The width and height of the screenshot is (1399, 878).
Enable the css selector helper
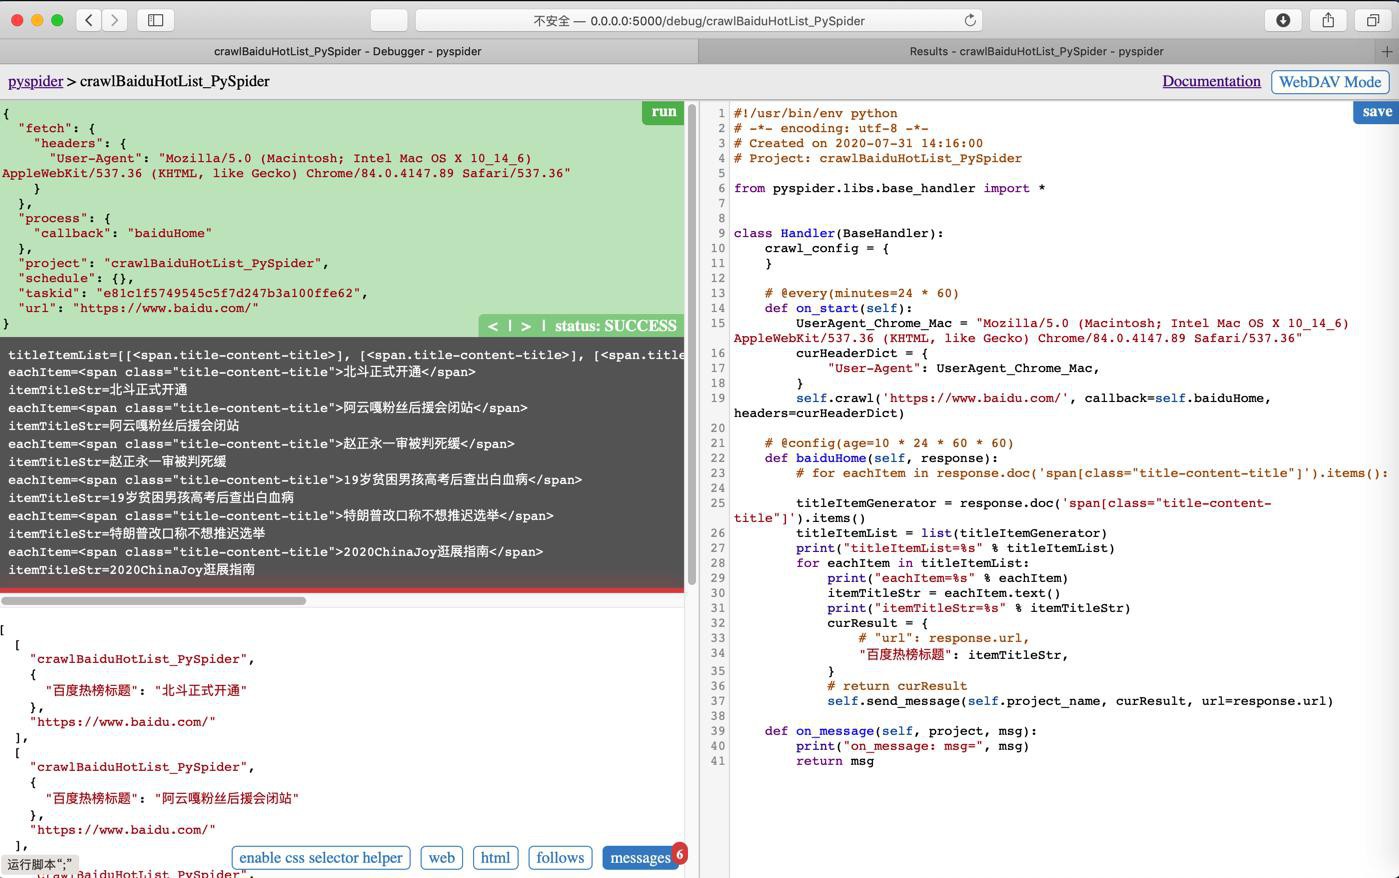point(321,858)
